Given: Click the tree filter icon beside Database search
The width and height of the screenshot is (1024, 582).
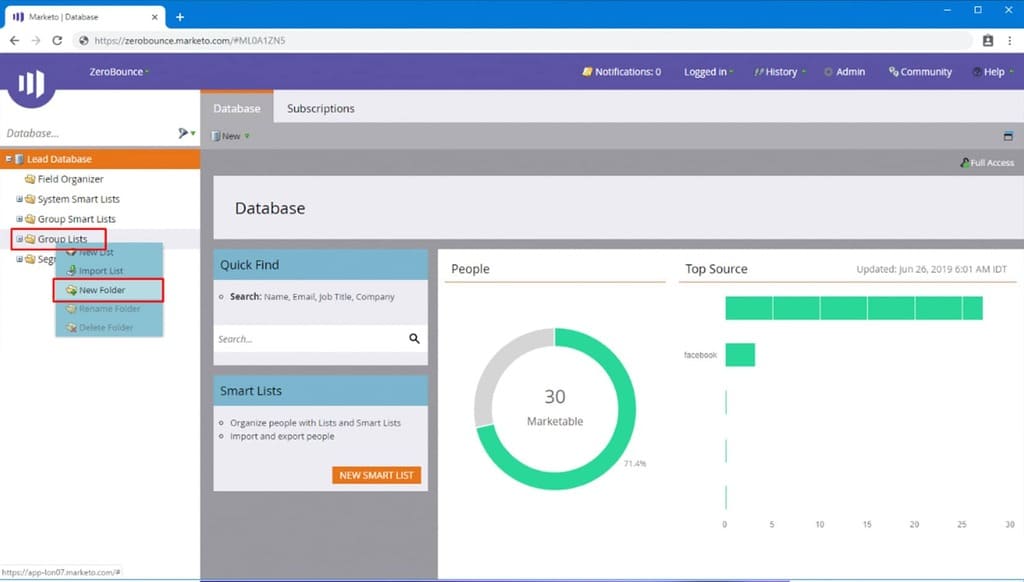Looking at the screenshot, I should coord(186,133).
